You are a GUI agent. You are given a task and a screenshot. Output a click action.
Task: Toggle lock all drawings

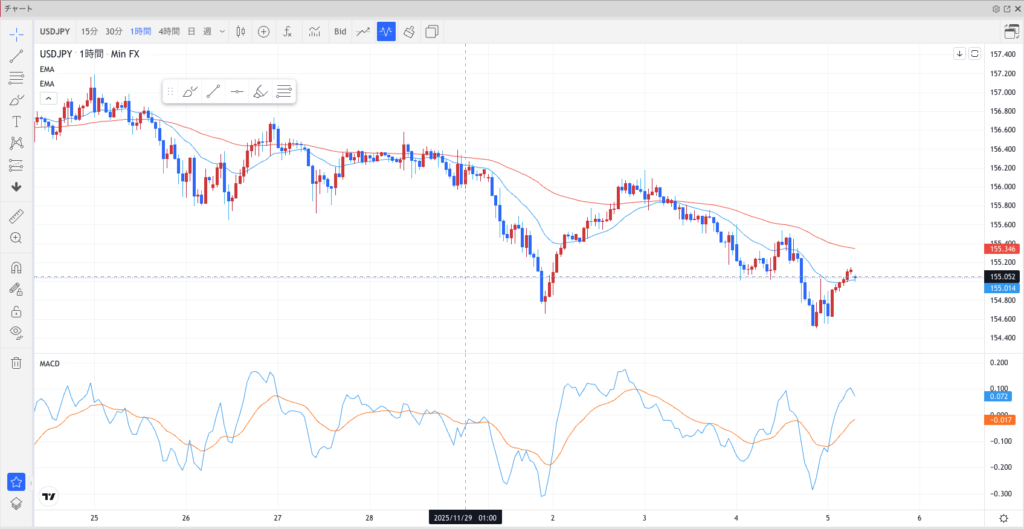coord(16,310)
